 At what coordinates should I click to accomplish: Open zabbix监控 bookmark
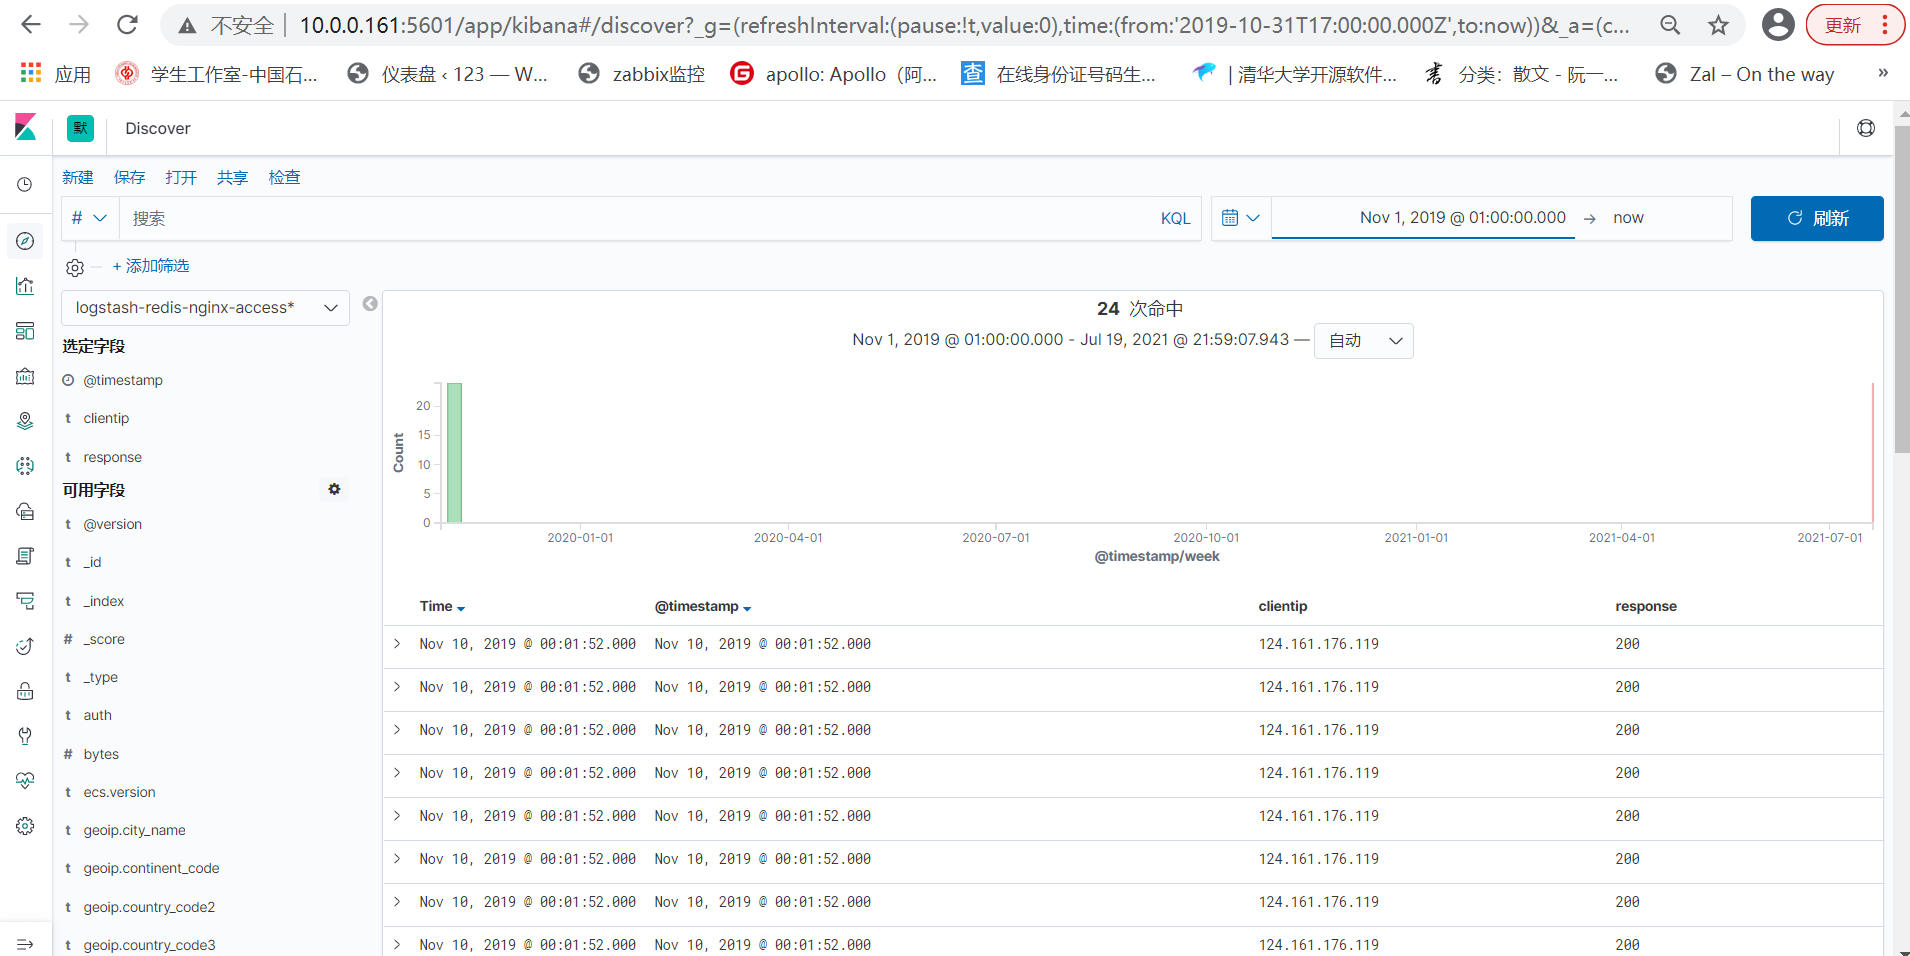pyautogui.click(x=641, y=74)
